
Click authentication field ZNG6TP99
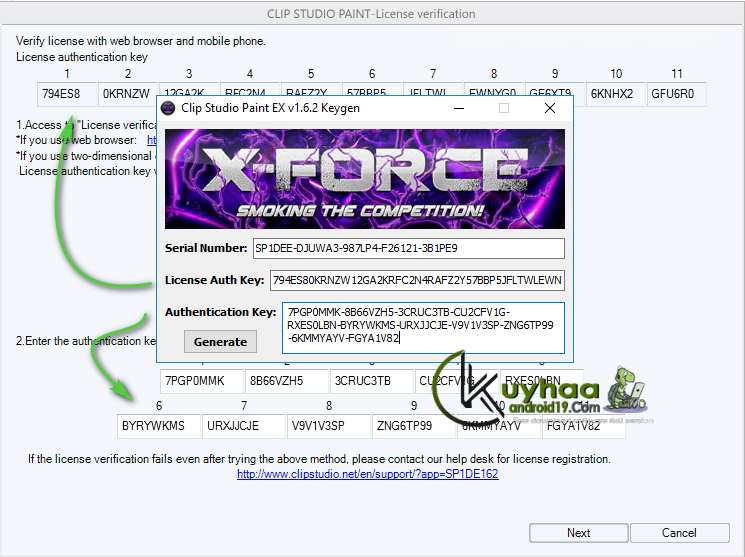414,426
